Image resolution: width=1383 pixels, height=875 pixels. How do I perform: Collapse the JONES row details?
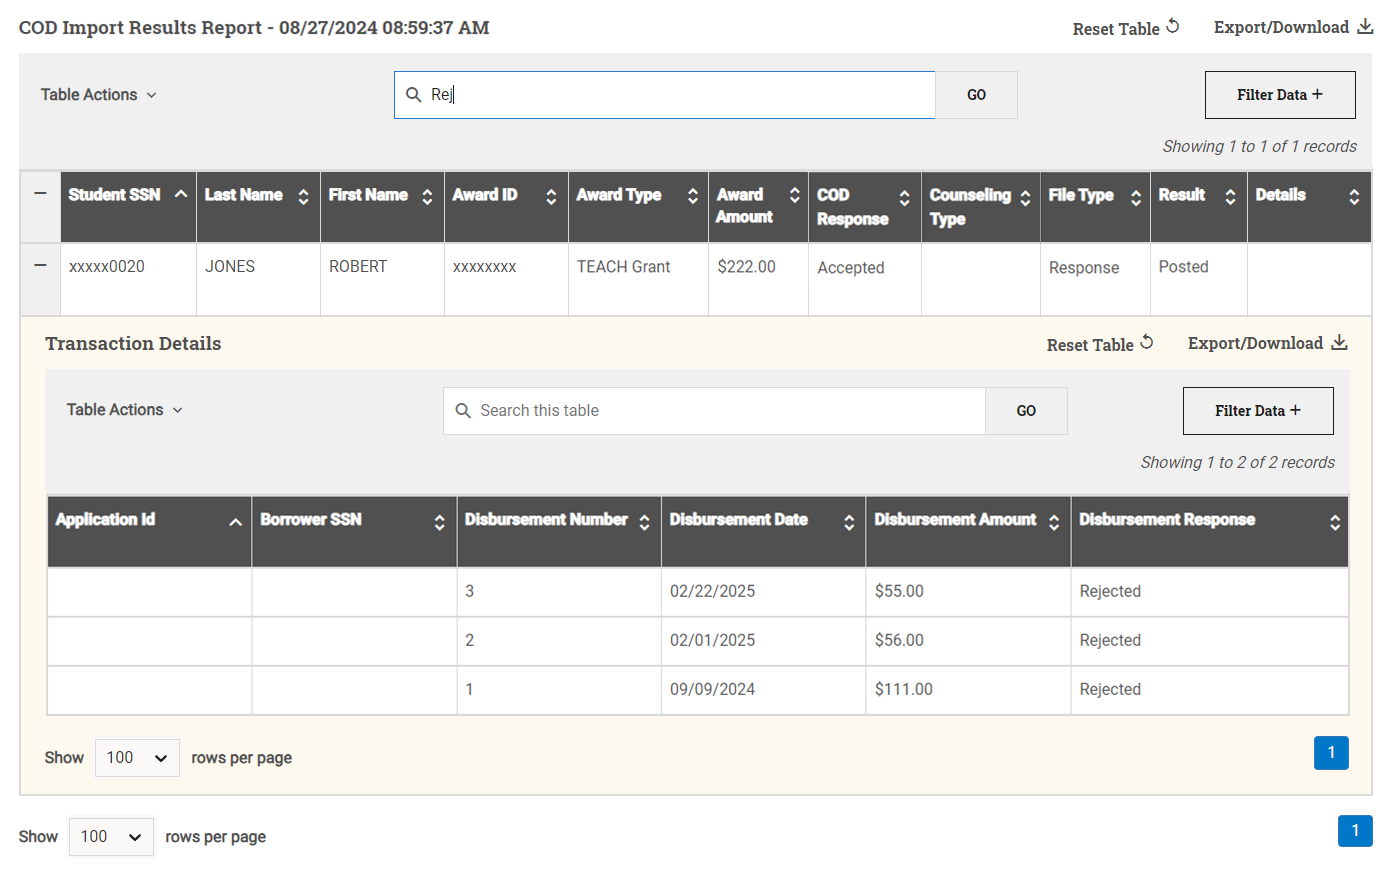coord(40,265)
